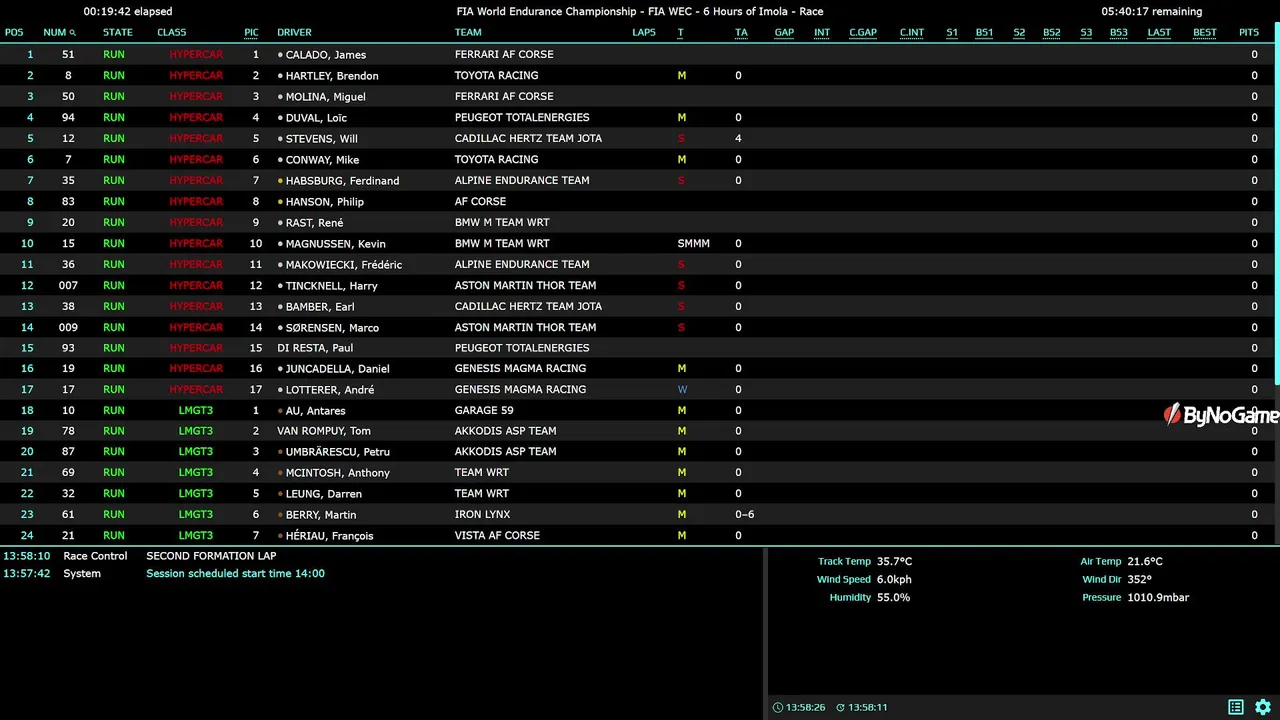Open the settings gear icon
Screen dimensions: 1280x720
1263,707
